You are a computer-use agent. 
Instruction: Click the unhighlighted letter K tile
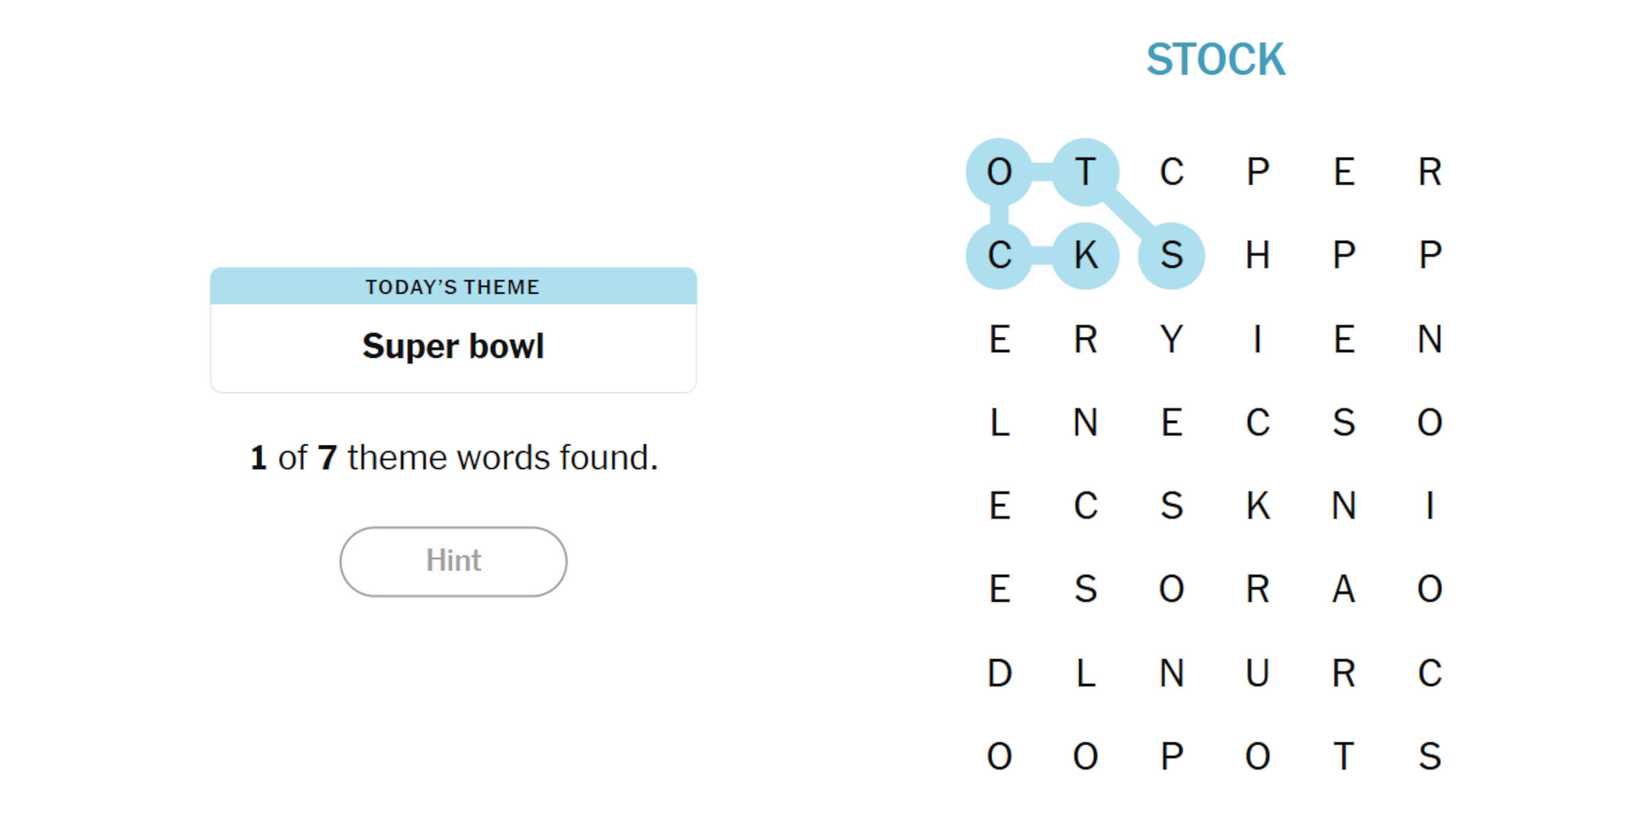point(1257,506)
